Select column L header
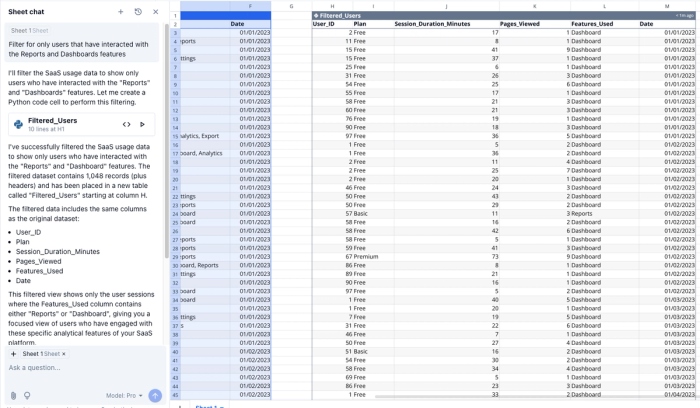700x408 pixels. [x=604, y=6]
